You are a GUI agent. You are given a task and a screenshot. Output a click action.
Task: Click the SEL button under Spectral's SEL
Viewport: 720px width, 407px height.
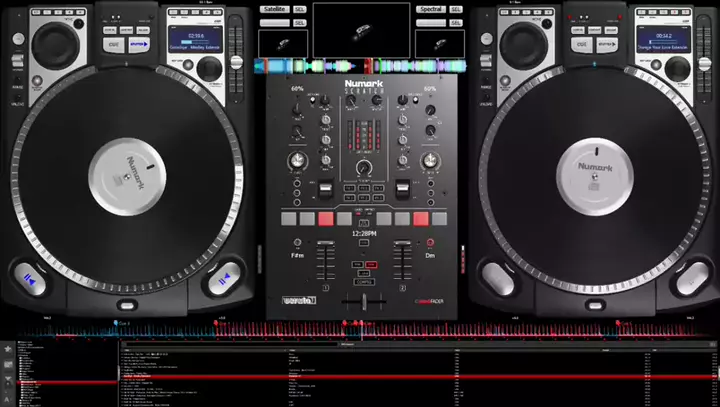[x=456, y=23]
